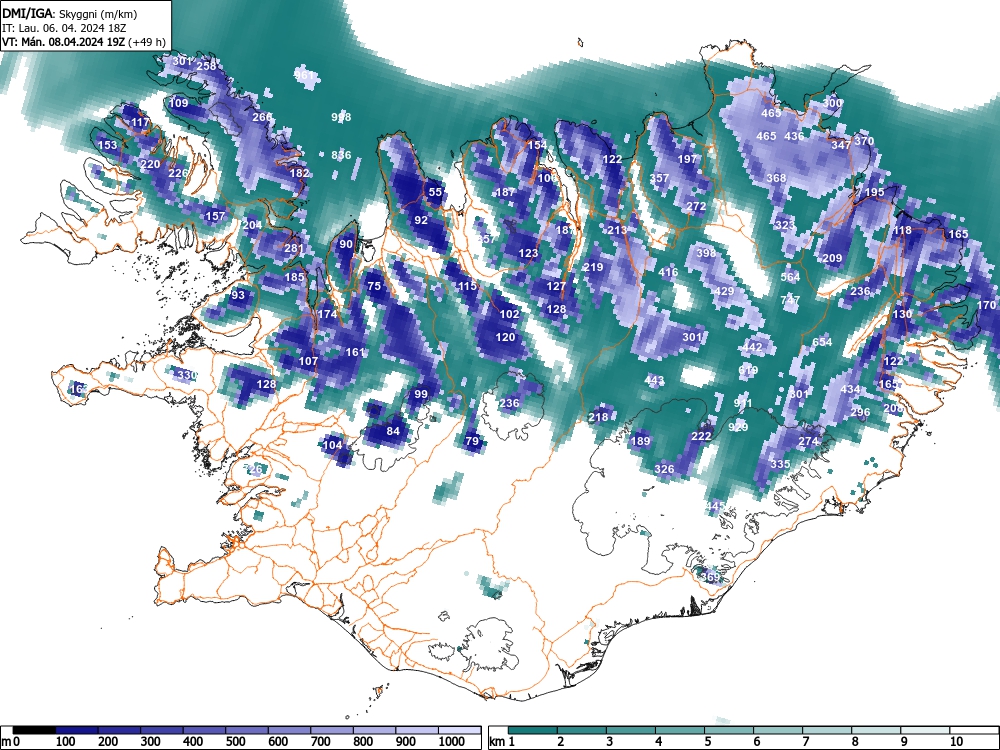Click the '90' visibility value on the map

coord(346,244)
